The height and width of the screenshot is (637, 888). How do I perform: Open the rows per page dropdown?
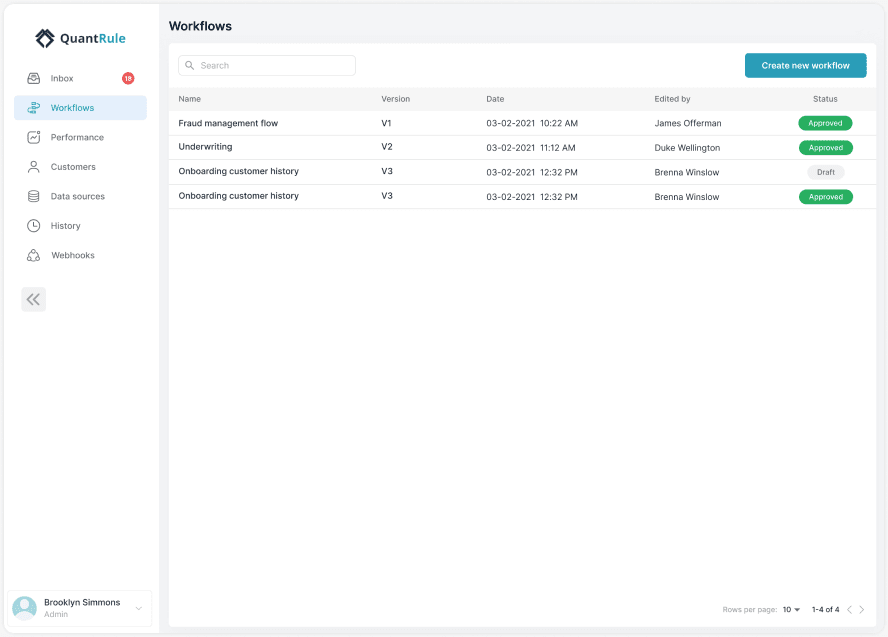click(x=791, y=609)
